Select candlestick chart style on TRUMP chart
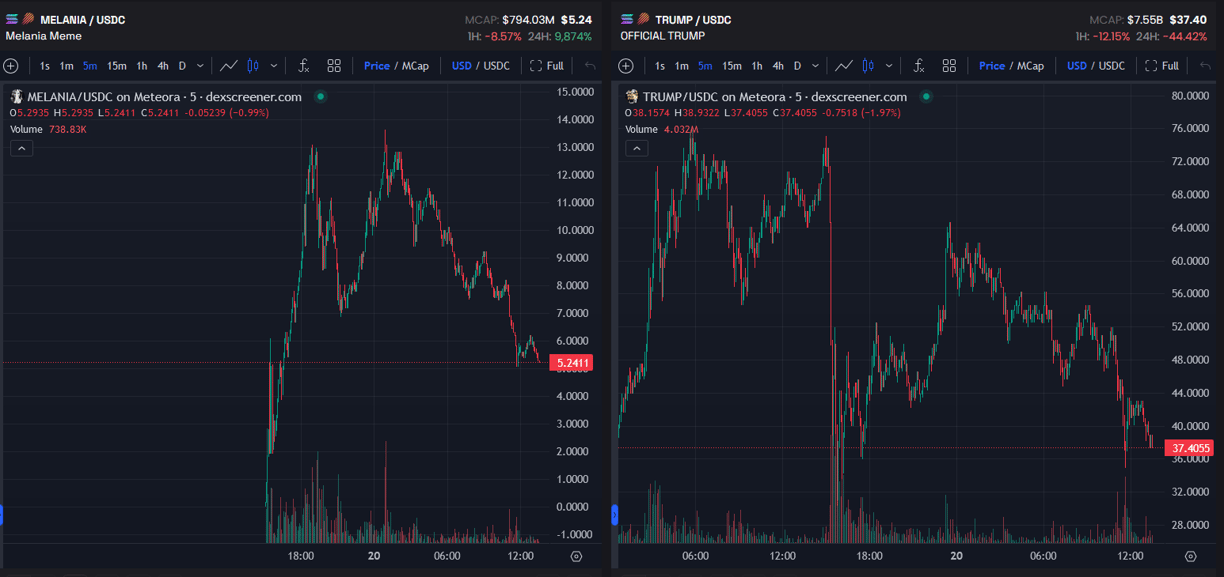The height and width of the screenshot is (577, 1224). 868,66
